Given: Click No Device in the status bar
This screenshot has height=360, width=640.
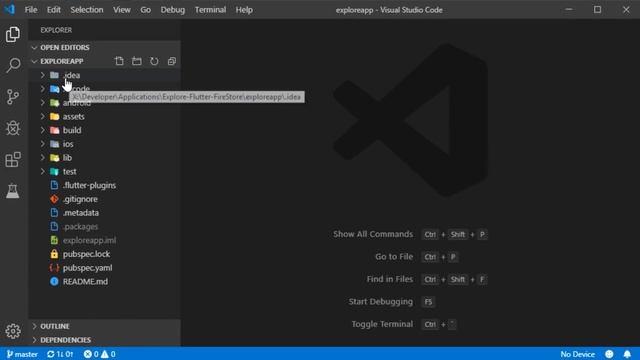Looking at the screenshot, I should pos(577,354).
